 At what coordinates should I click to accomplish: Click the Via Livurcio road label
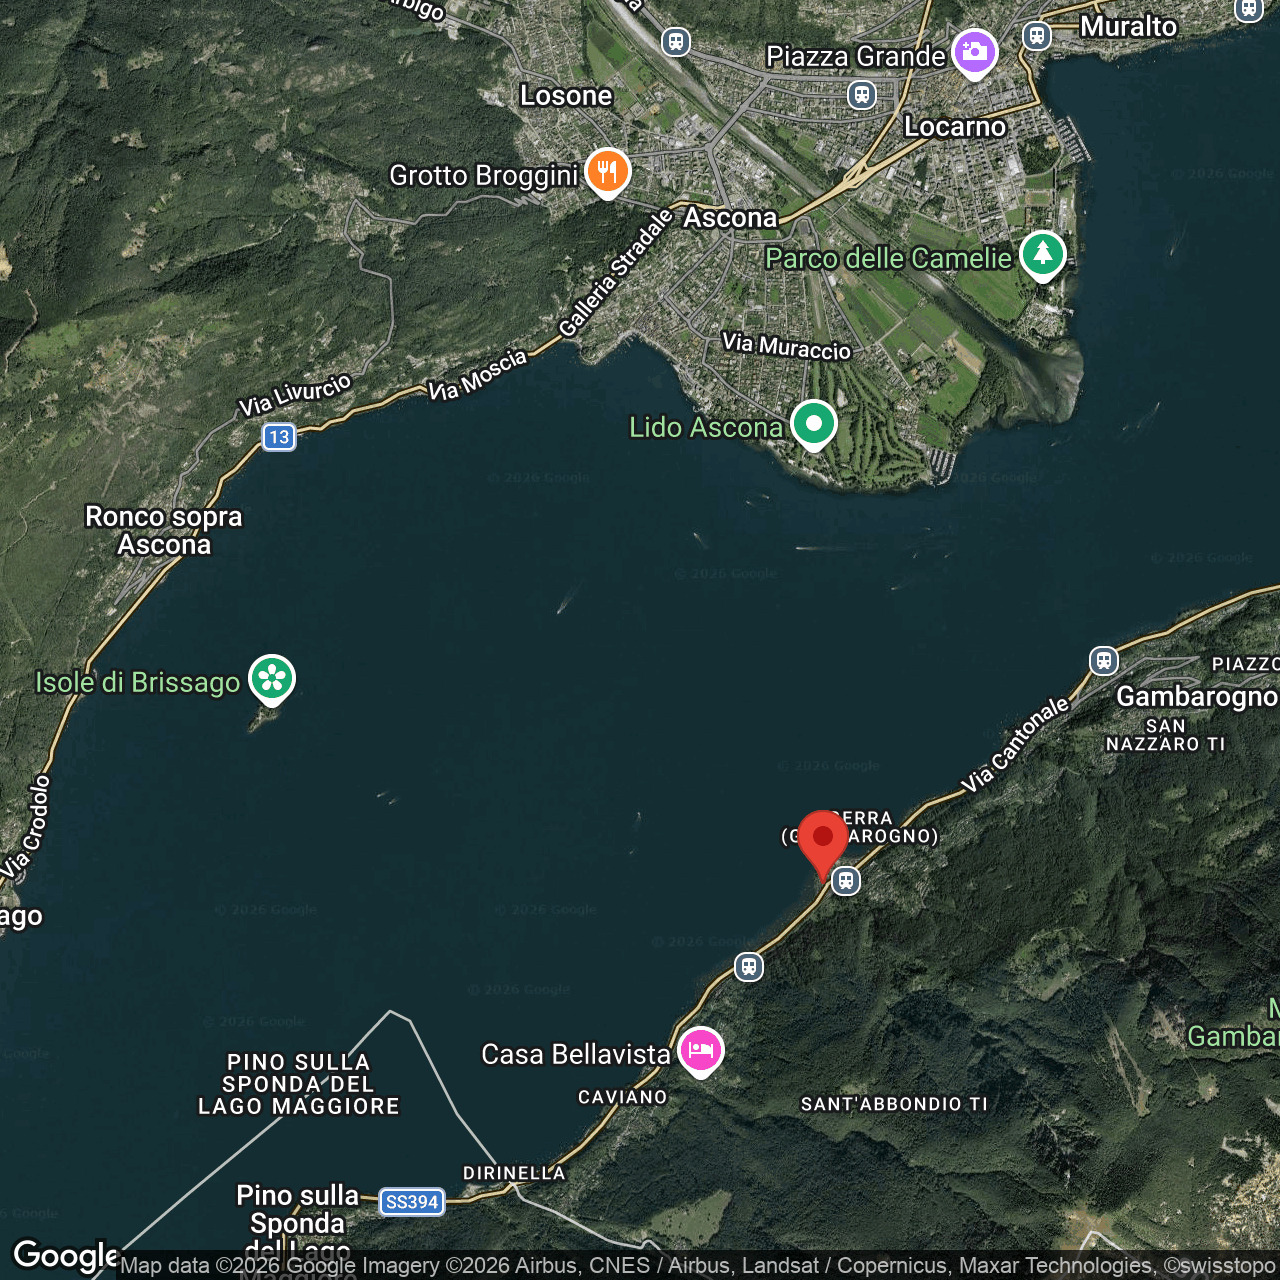(x=295, y=394)
